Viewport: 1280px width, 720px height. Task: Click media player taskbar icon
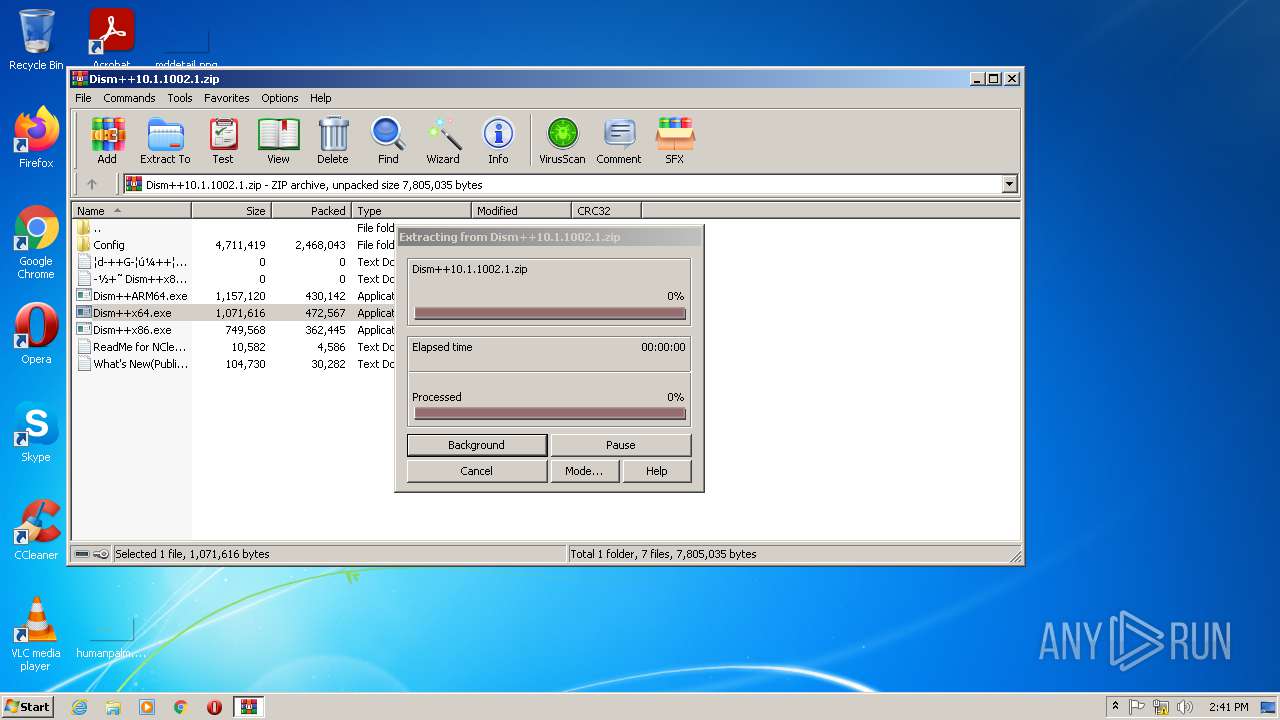(x=147, y=707)
